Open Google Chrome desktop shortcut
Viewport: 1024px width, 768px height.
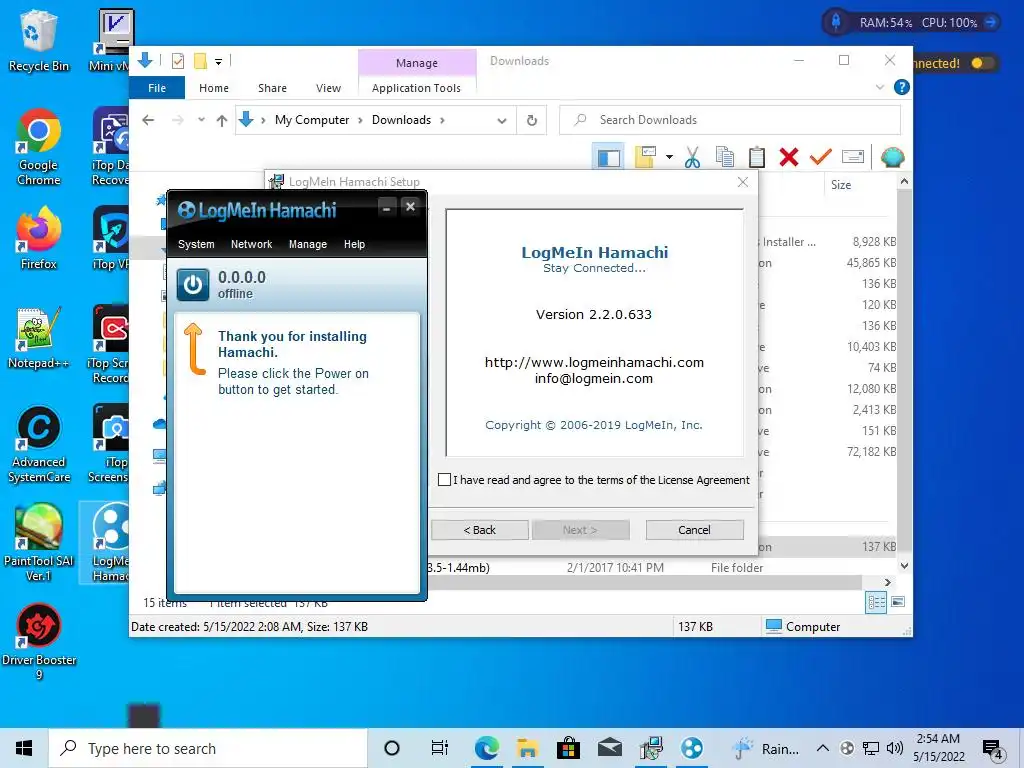[38, 148]
